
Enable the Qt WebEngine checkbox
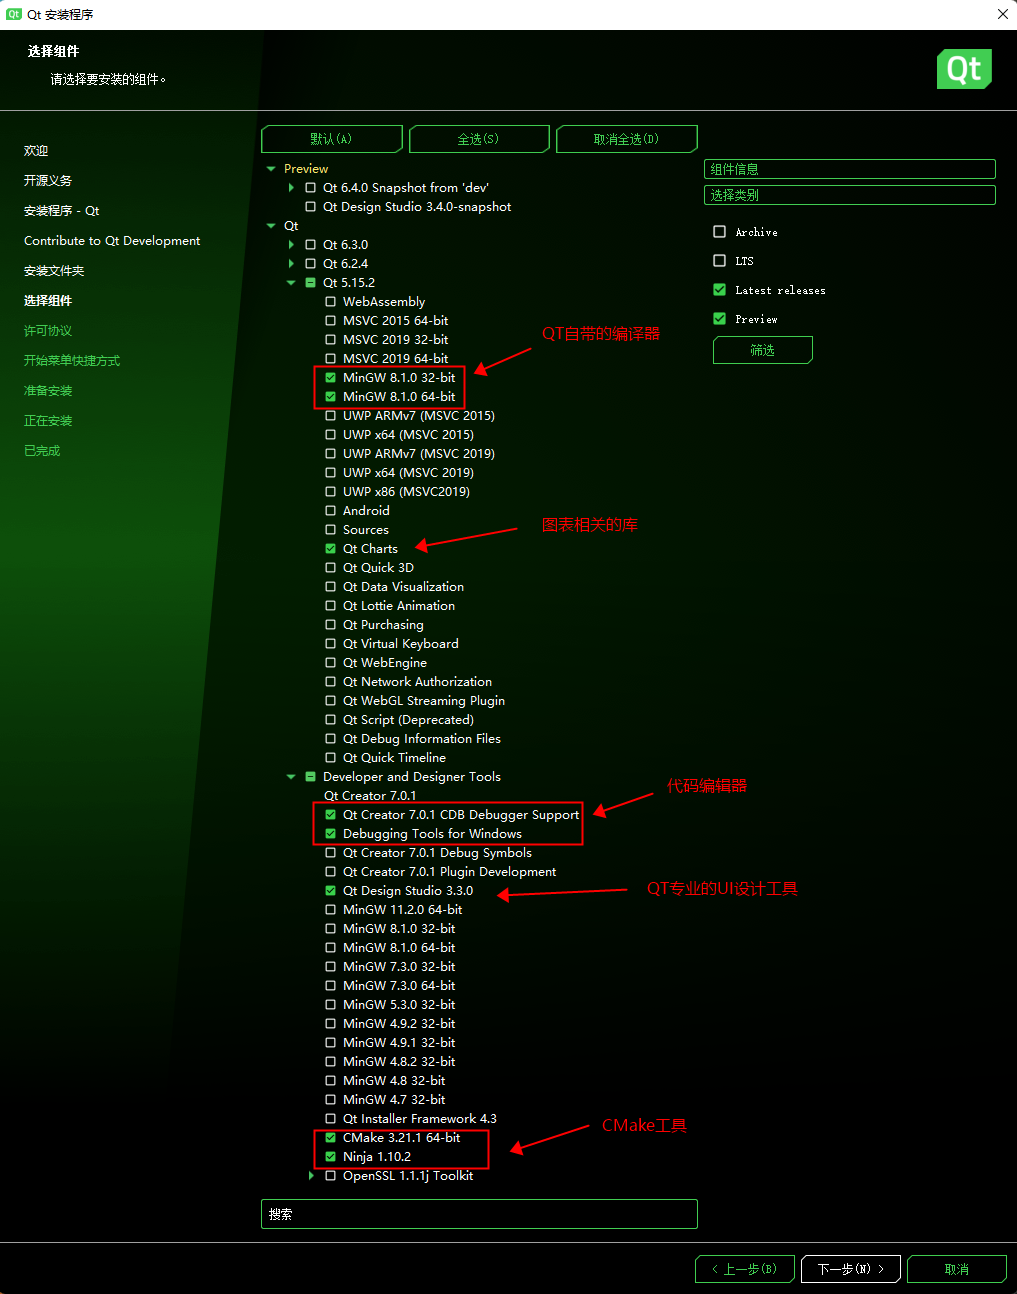click(x=330, y=663)
